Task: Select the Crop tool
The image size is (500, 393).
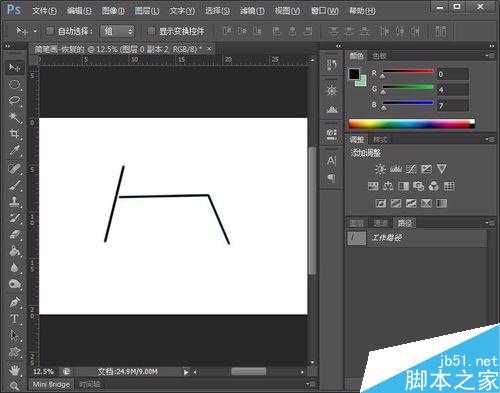Action: [x=14, y=134]
